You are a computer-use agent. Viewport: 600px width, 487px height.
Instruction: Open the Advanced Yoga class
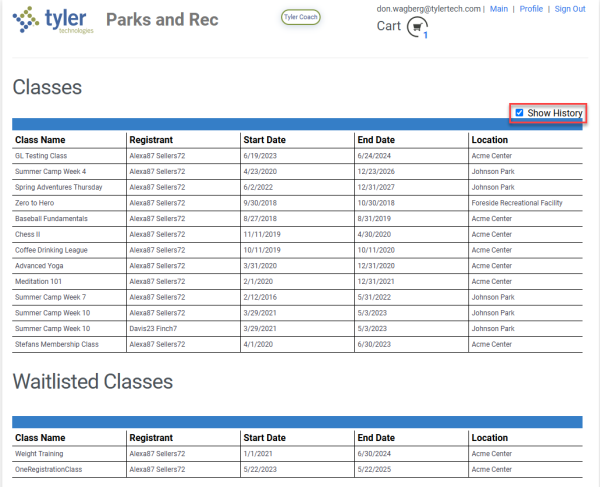pyautogui.click(x=39, y=266)
